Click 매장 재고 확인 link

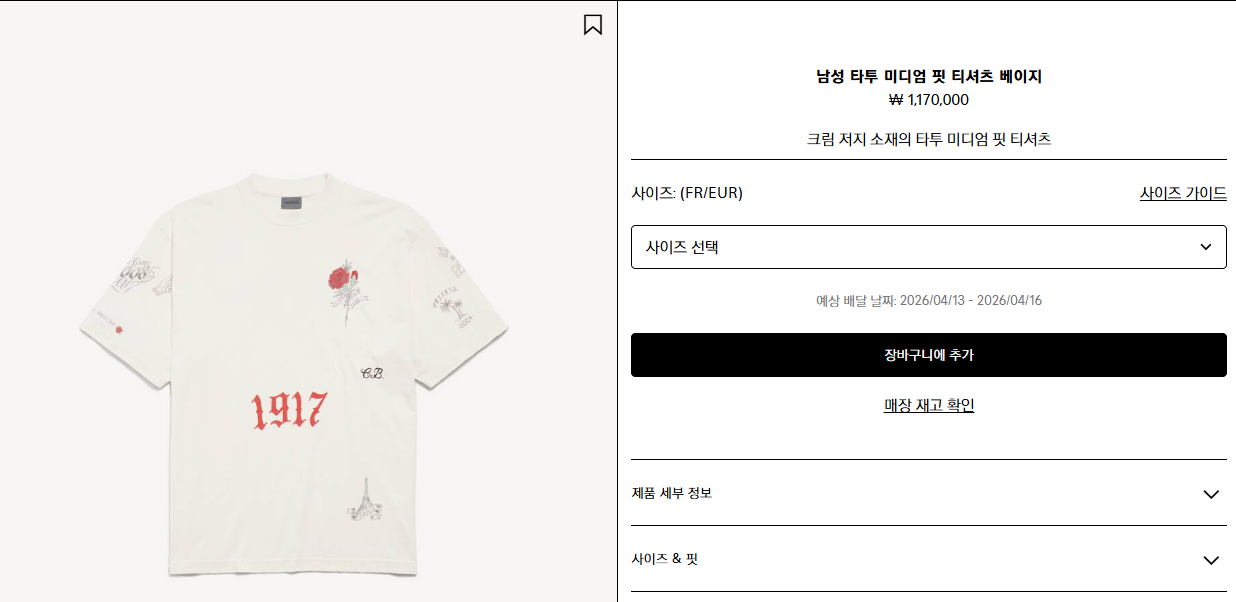pos(929,405)
